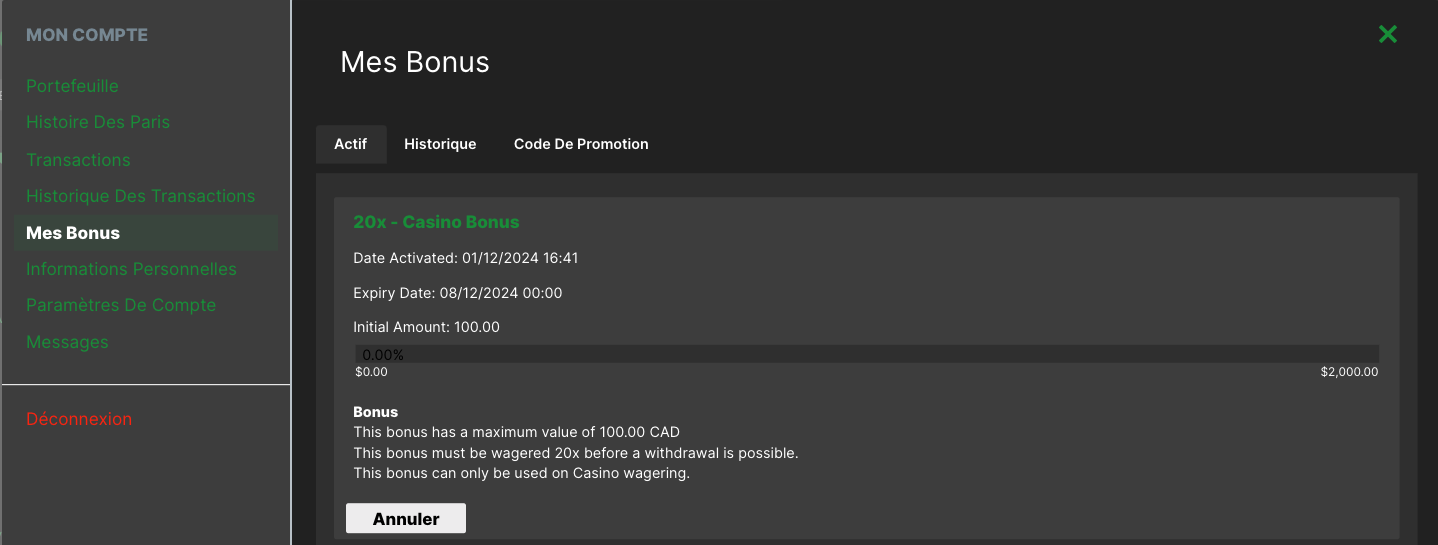This screenshot has height=545, width=1438.
Task: Open the Messages section
Action: pyautogui.click(x=67, y=342)
